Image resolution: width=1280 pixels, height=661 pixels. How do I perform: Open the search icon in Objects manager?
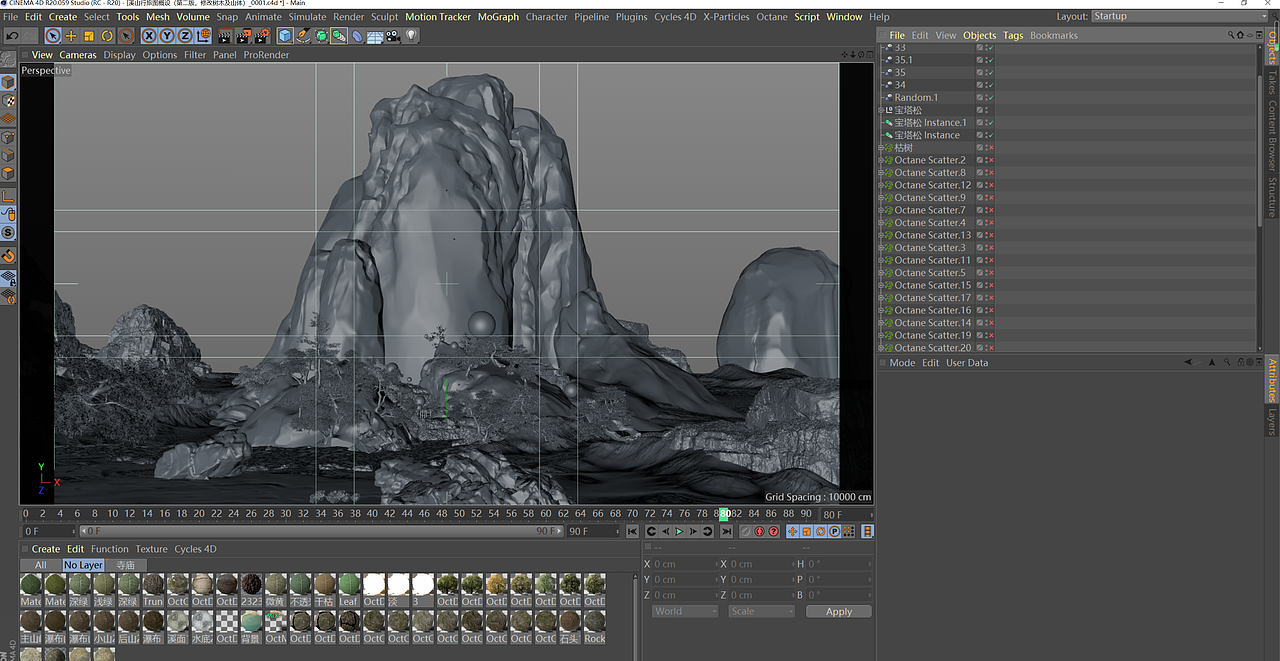tap(1233, 35)
